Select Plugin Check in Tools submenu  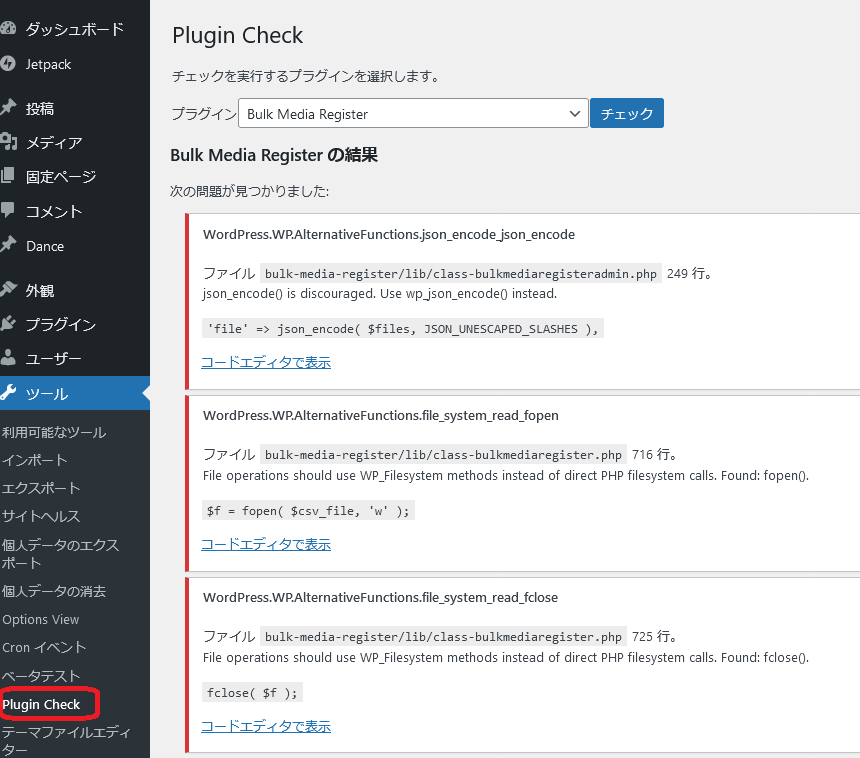click(x=41, y=704)
